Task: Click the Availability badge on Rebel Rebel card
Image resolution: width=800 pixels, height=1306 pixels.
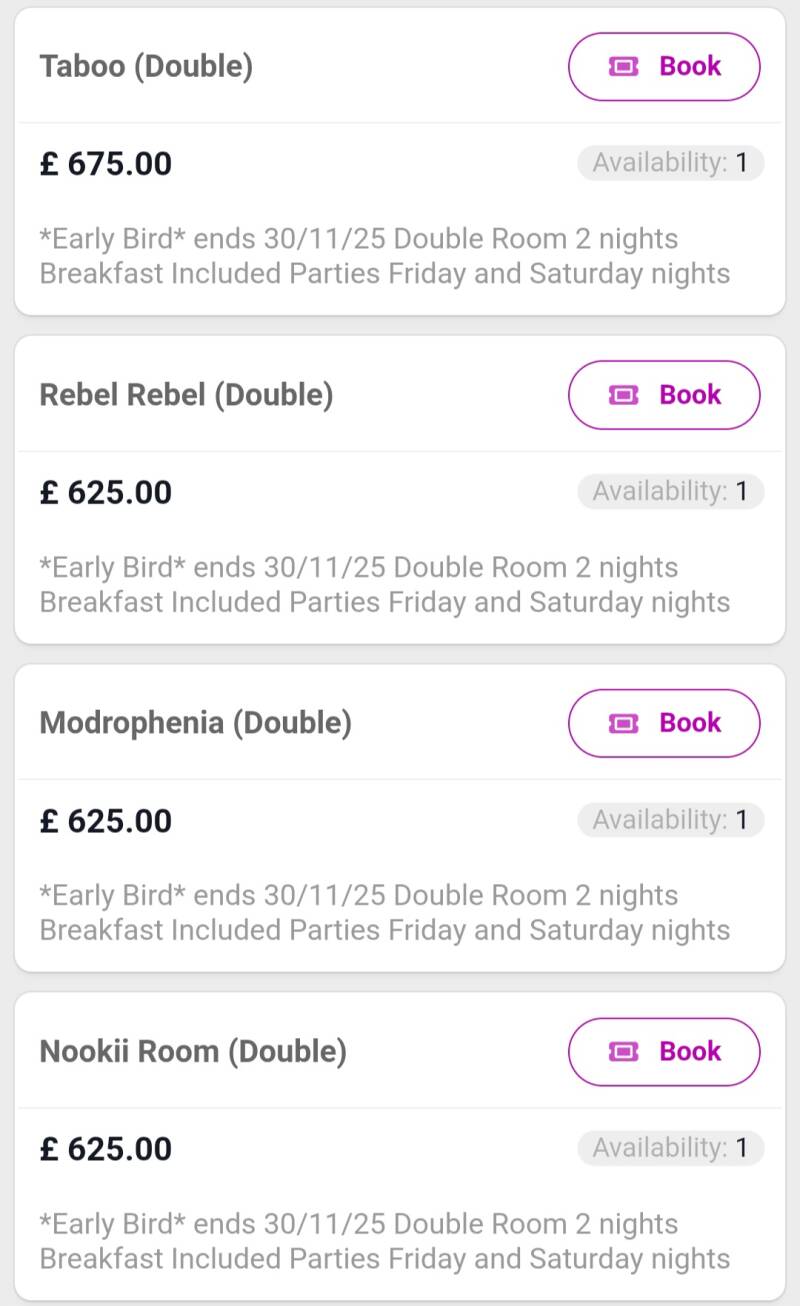Action: (x=670, y=491)
